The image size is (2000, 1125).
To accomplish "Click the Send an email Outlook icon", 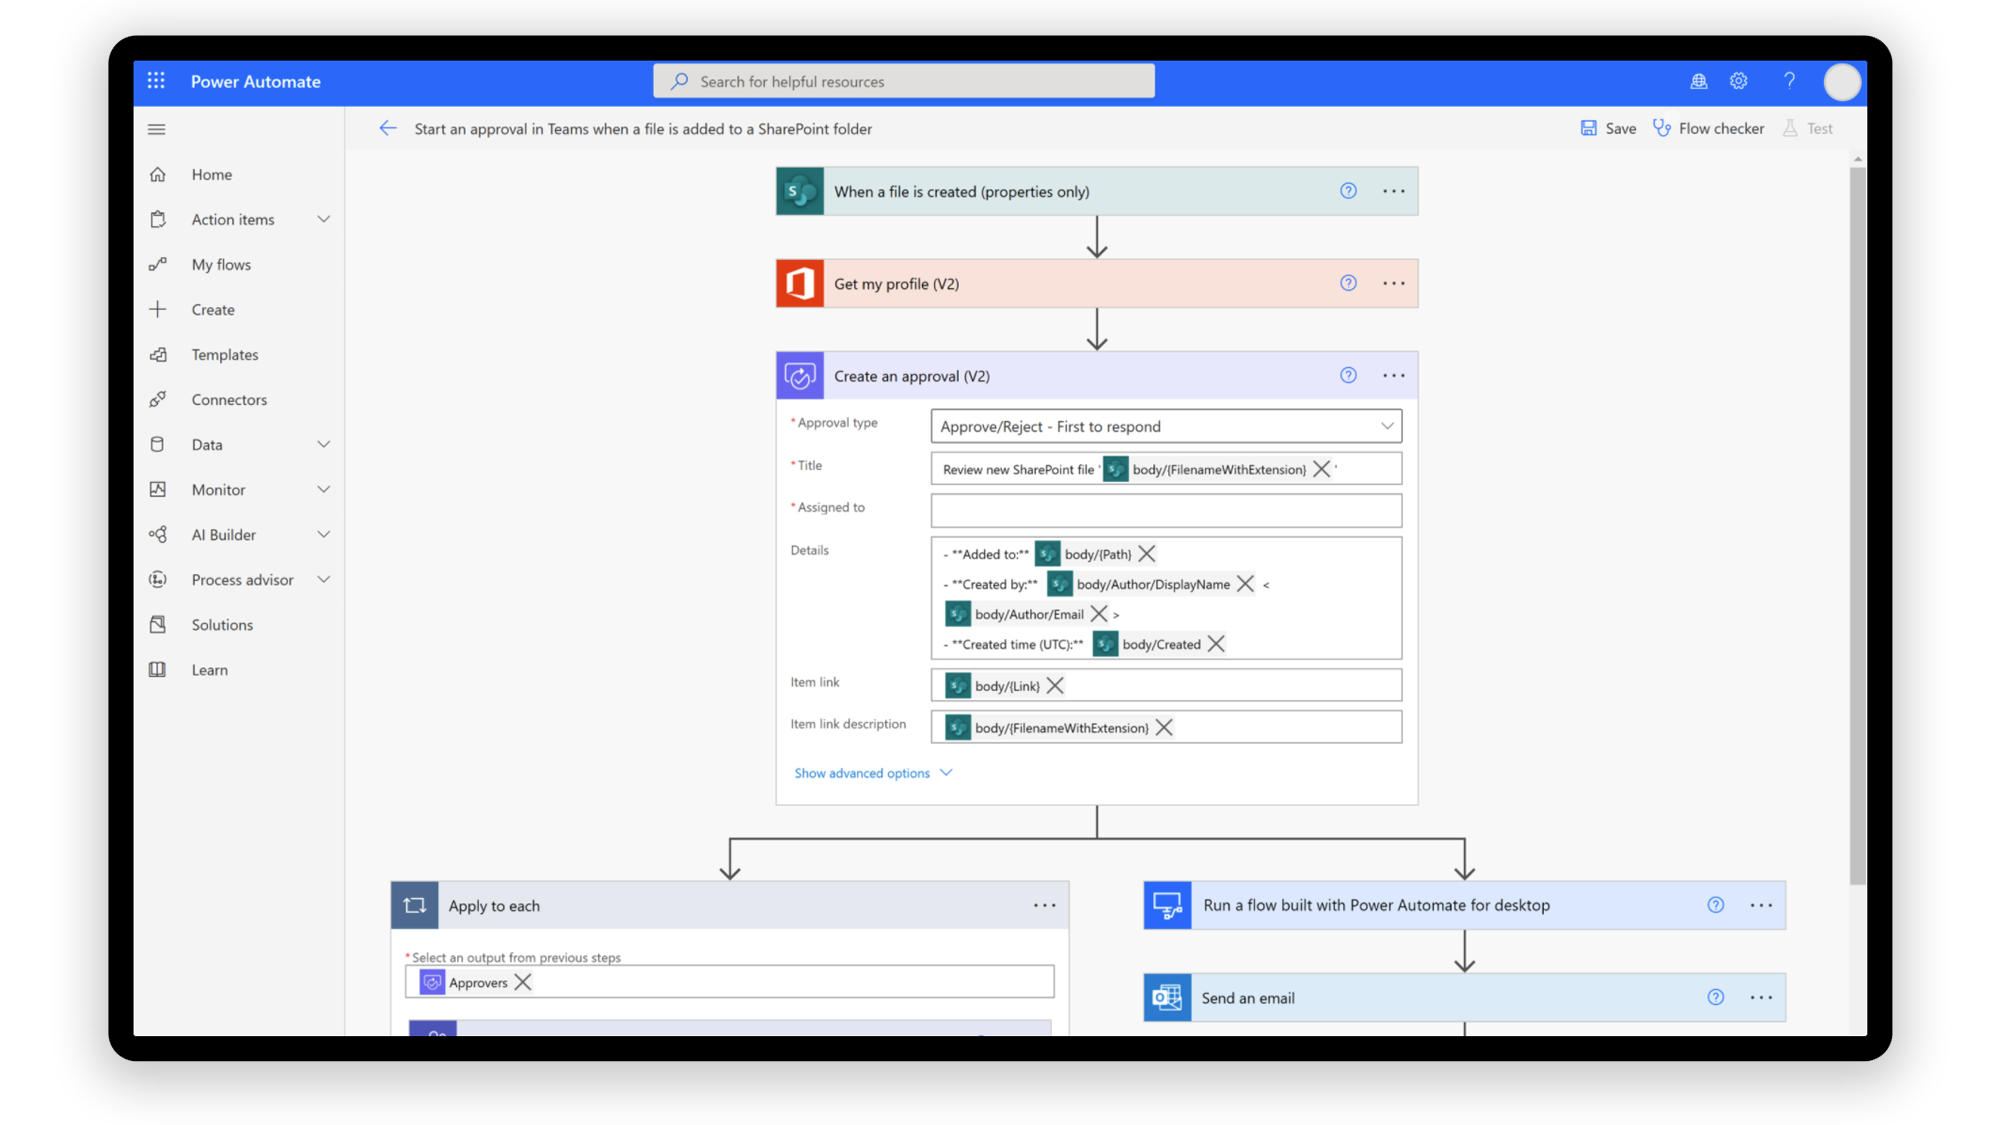I will (1166, 997).
